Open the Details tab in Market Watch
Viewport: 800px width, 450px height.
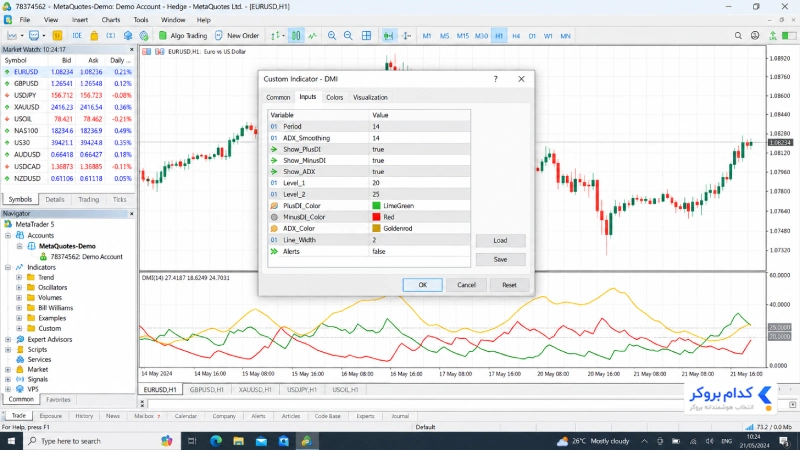click(55, 199)
